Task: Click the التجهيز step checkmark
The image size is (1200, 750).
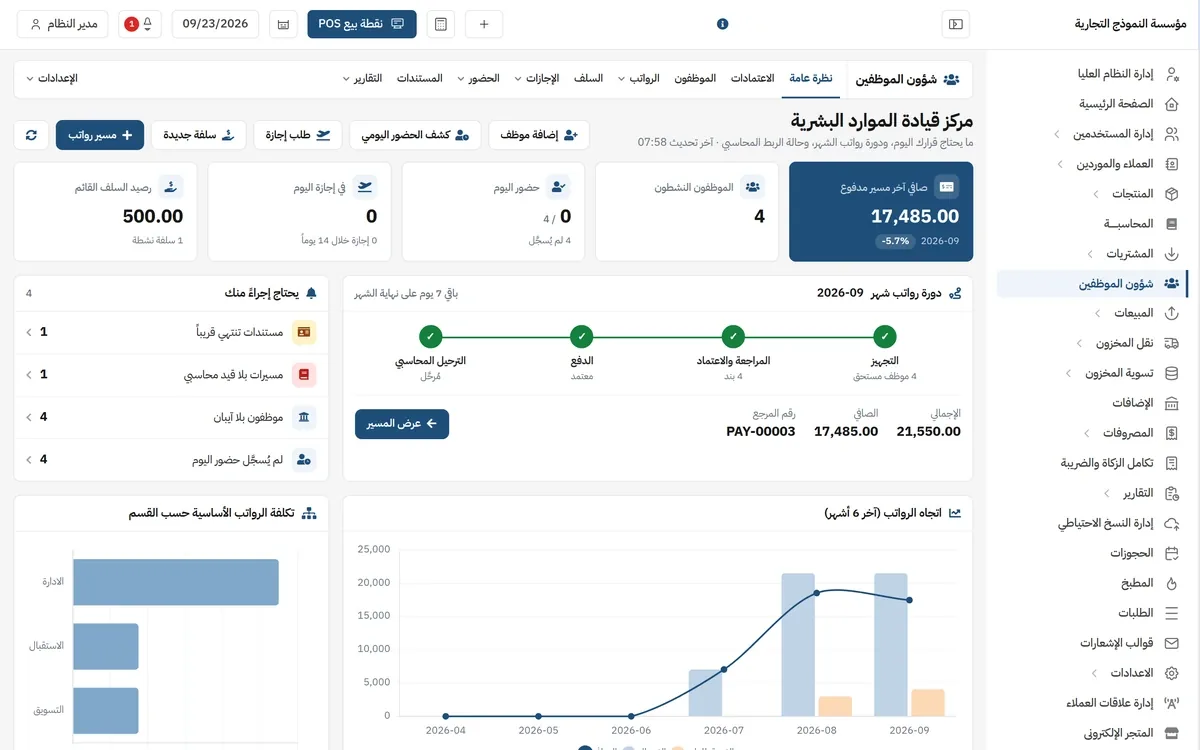Action: pos(885,336)
